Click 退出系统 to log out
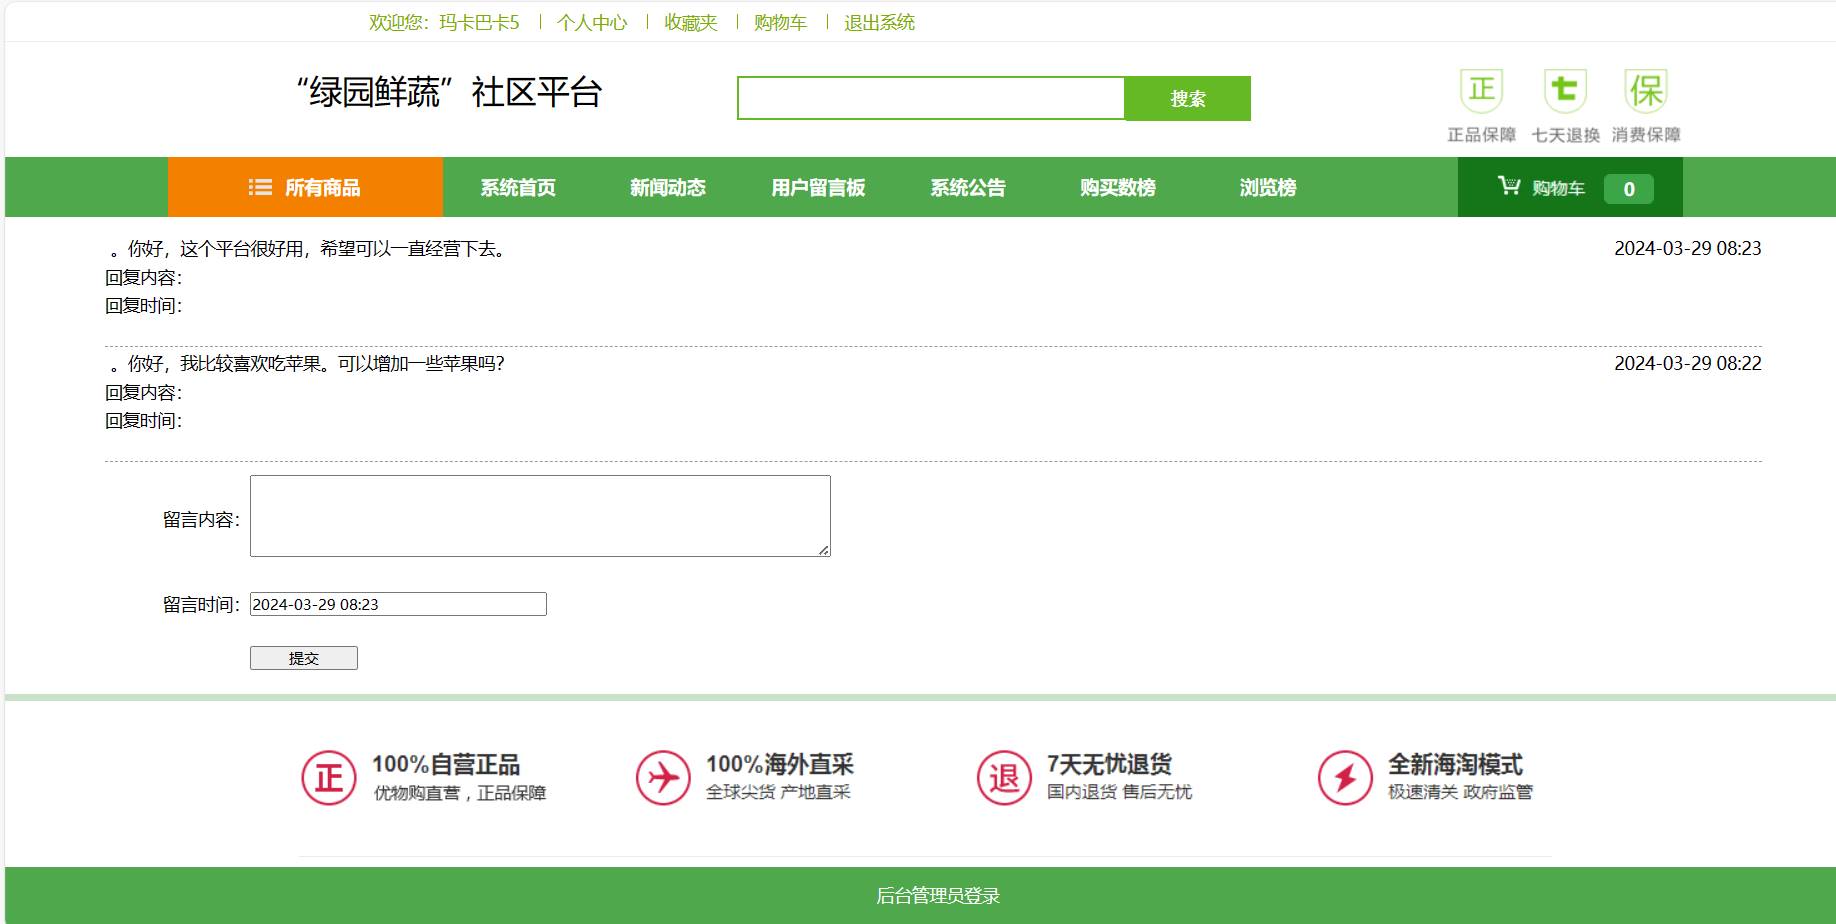1836x924 pixels. pos(879,22)
